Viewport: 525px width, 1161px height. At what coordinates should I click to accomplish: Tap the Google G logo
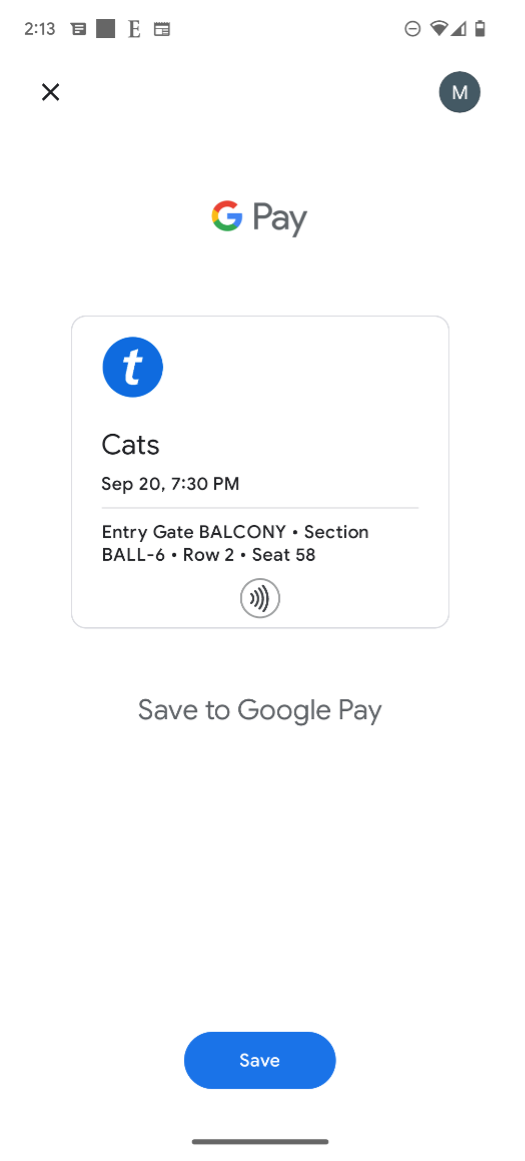click(x=227, y=216)
